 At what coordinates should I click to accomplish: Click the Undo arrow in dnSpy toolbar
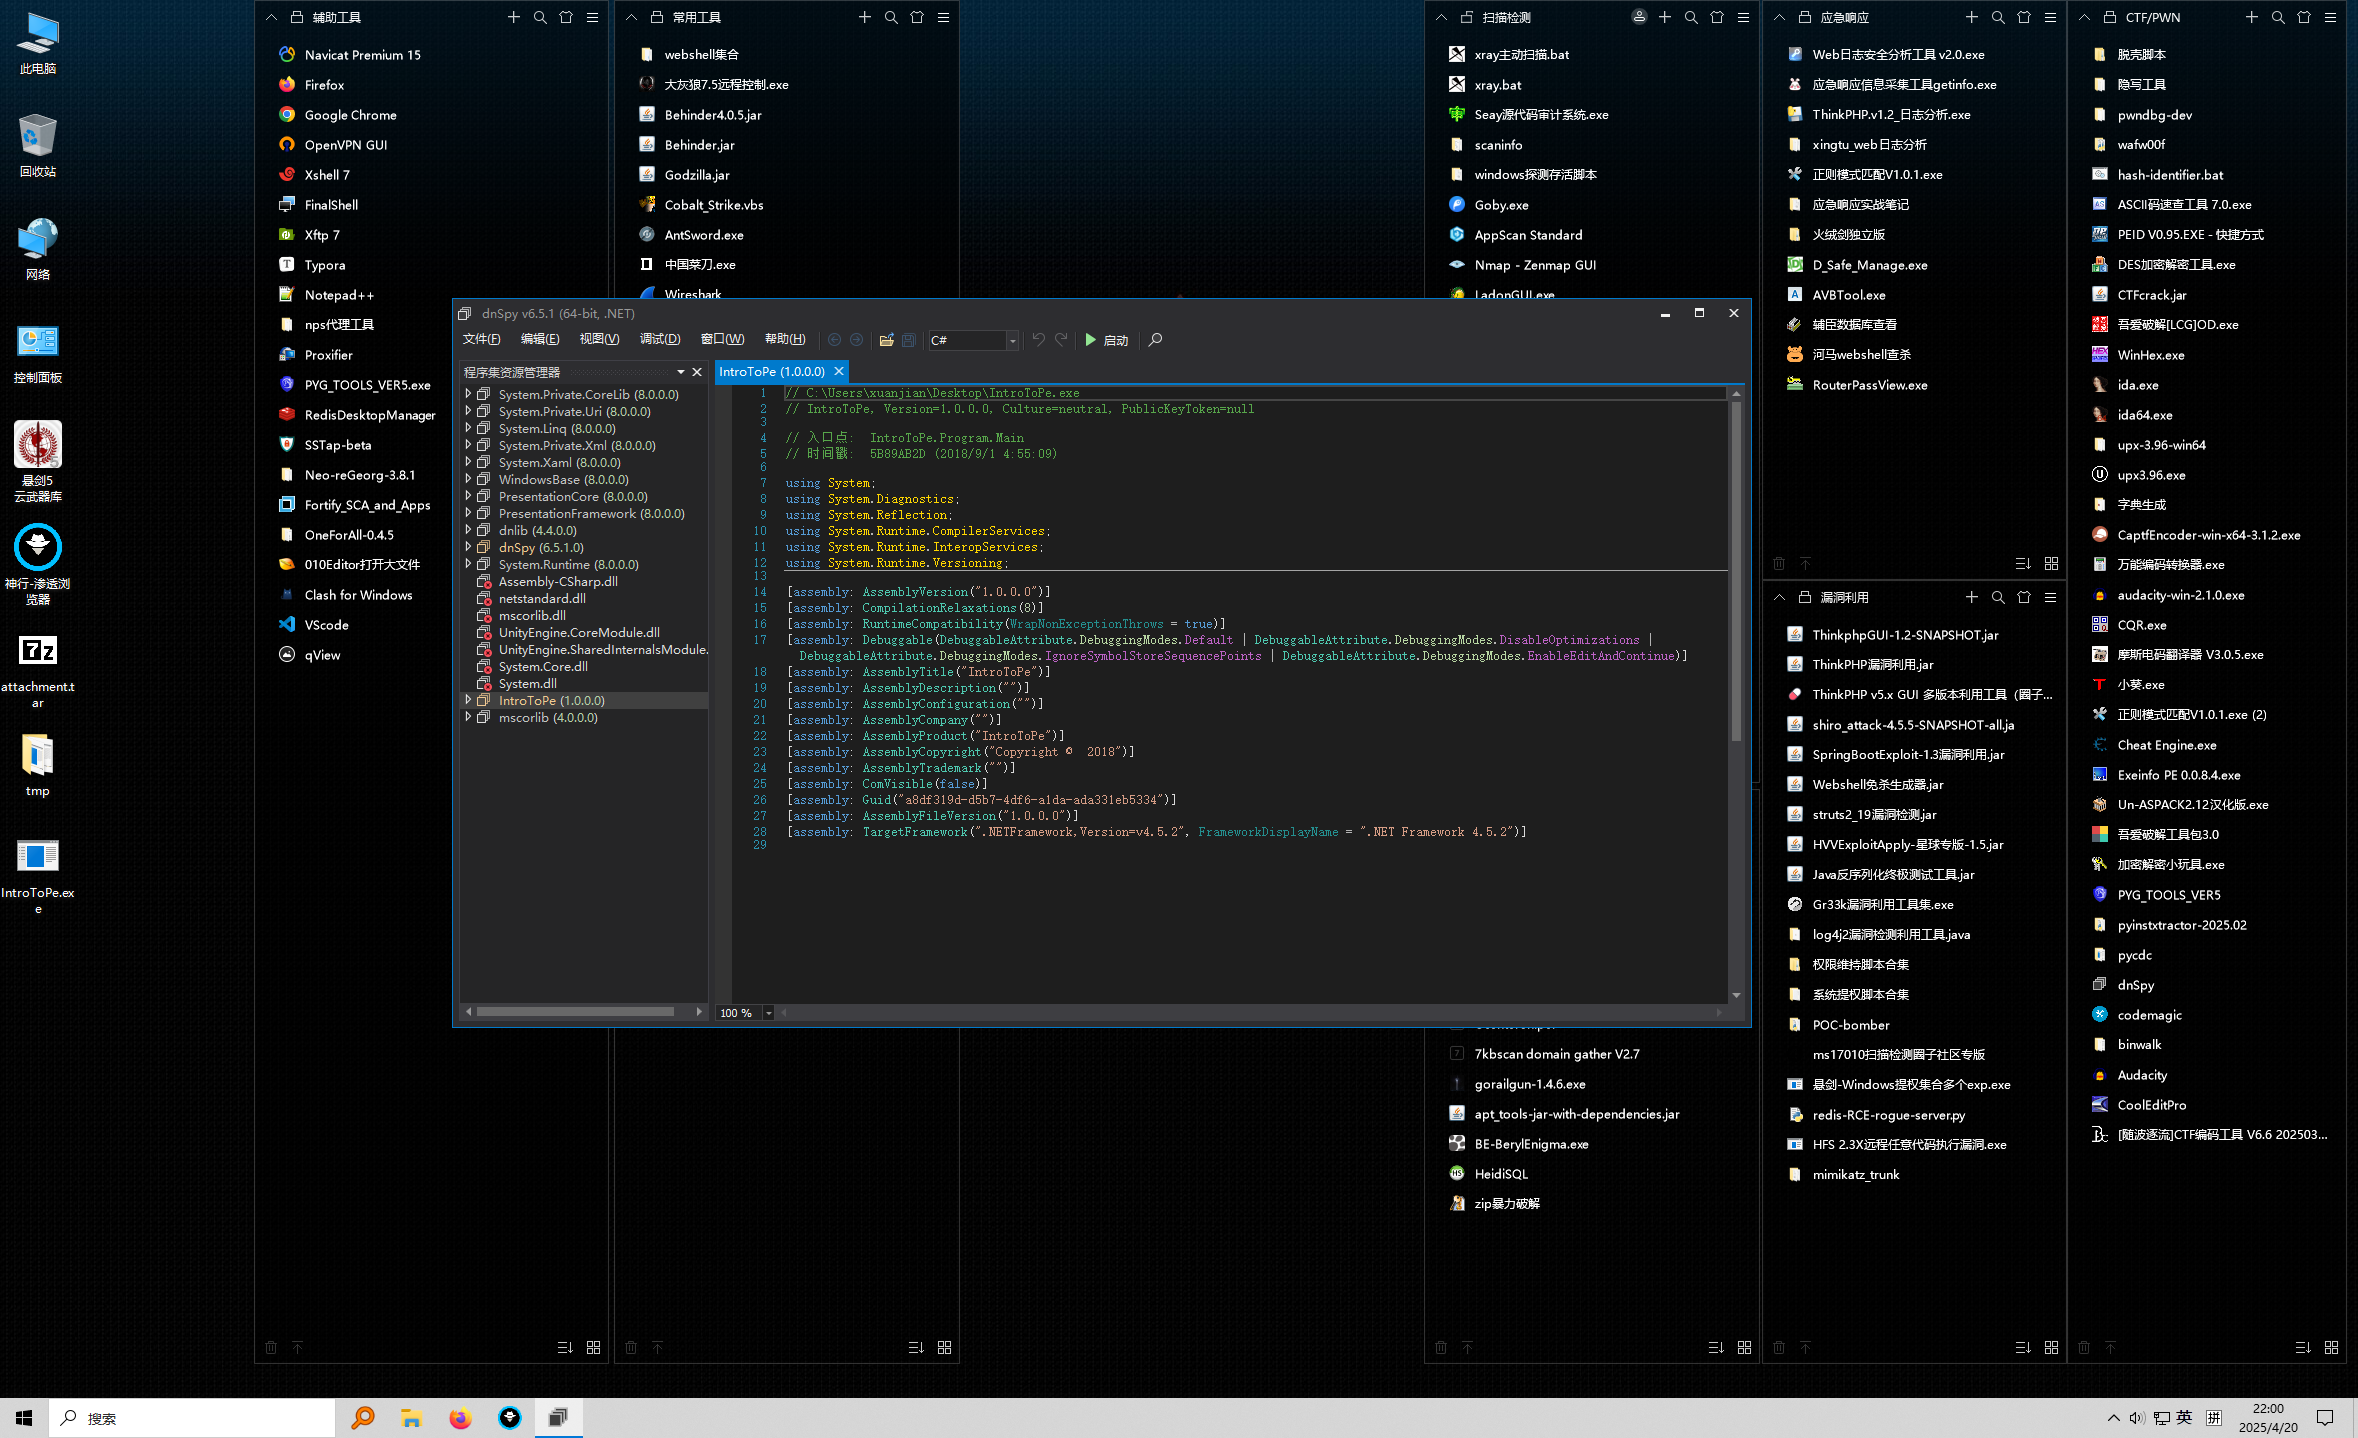[1038, 340]
